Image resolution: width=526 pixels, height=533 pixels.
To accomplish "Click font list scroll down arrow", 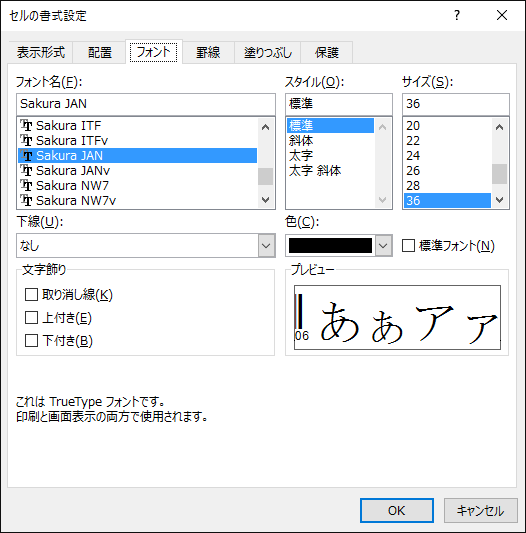I will pos(266,200).
